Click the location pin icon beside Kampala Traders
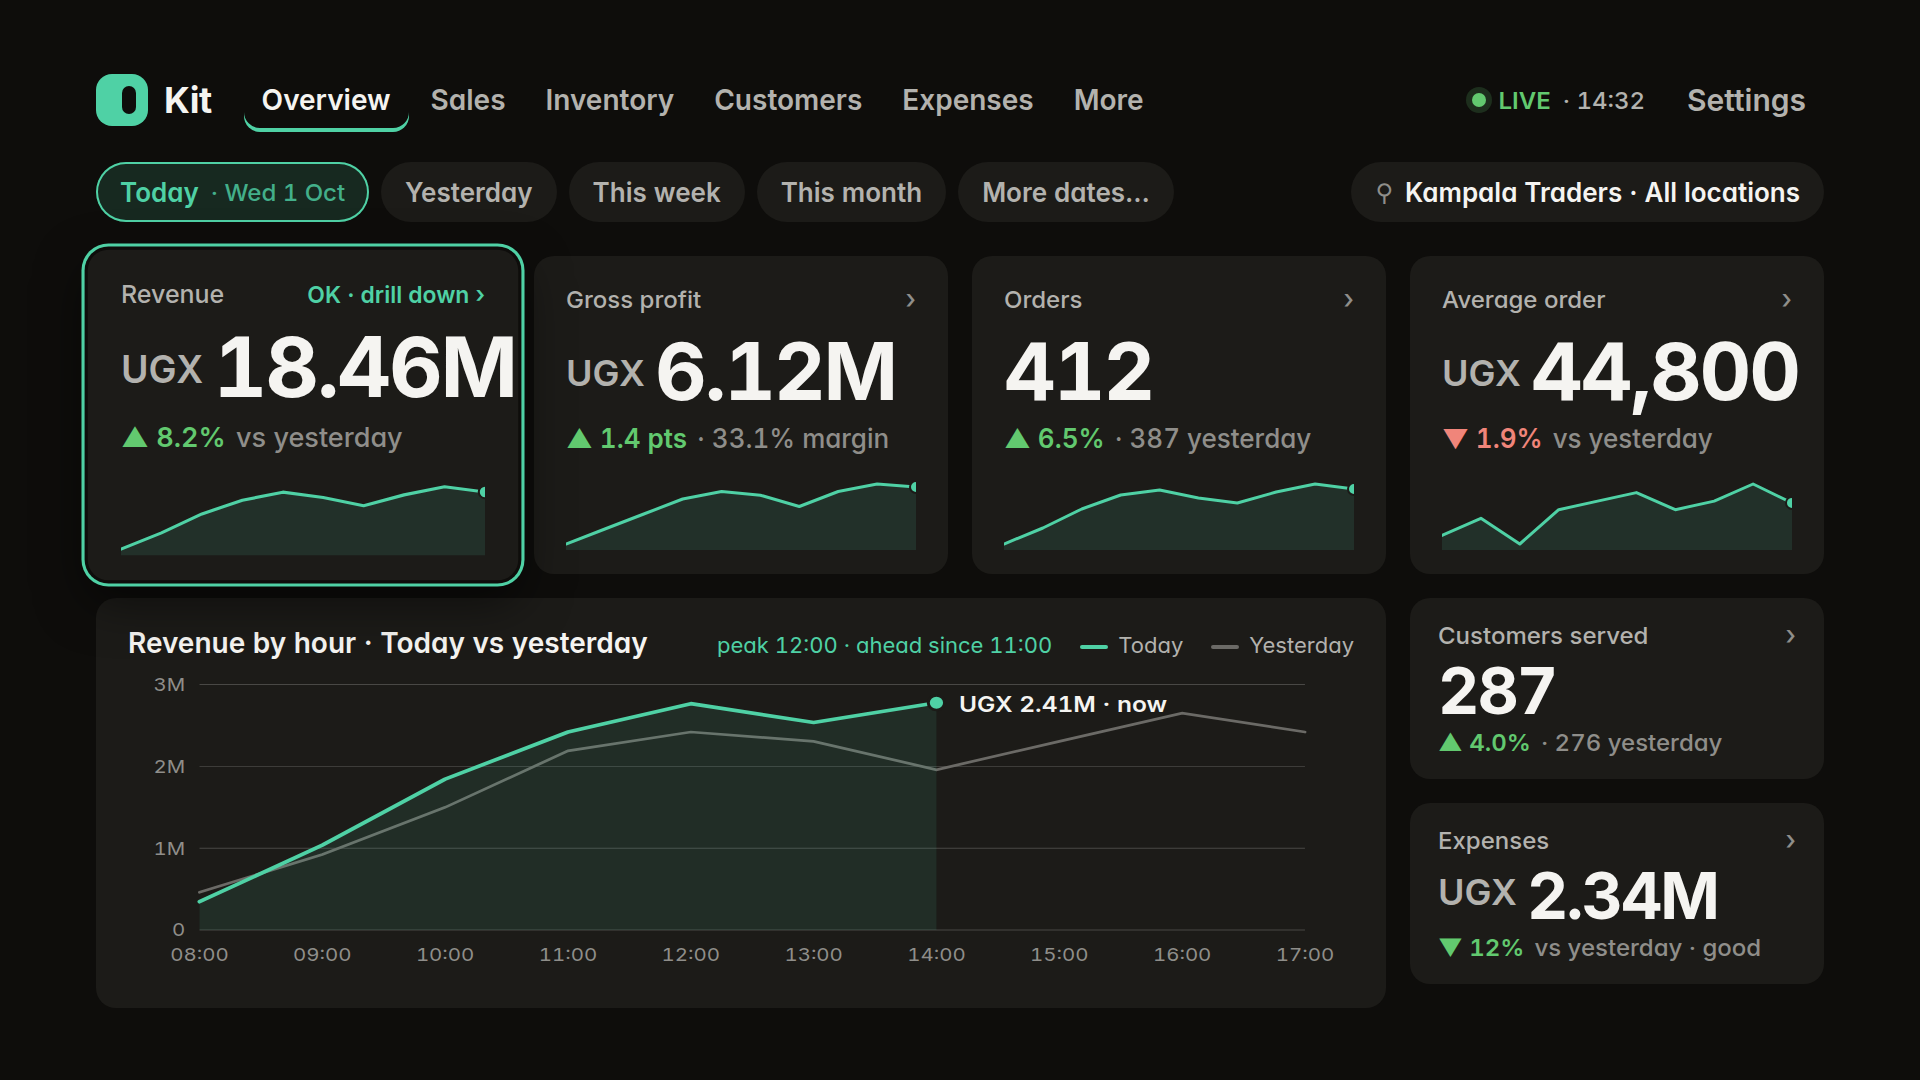 (x=1384, y=193)
